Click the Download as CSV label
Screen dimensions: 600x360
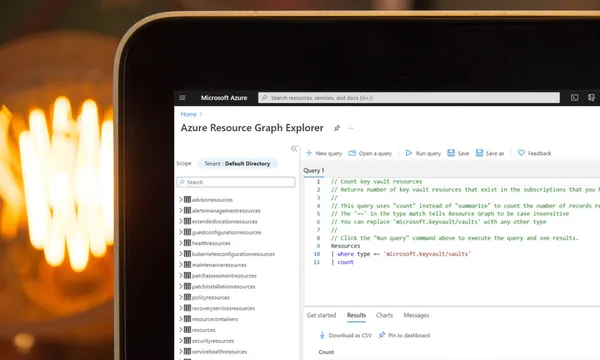point(350,336)
